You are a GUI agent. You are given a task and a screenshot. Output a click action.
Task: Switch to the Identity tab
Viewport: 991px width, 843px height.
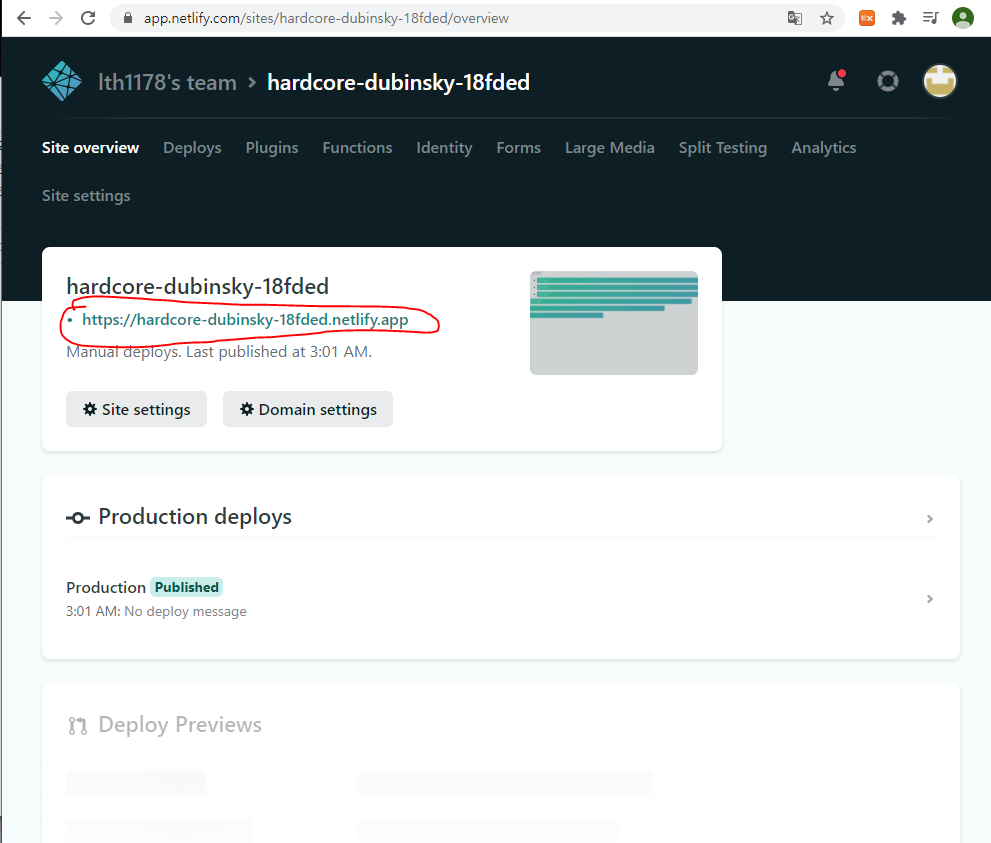click(x=444, y=148)
